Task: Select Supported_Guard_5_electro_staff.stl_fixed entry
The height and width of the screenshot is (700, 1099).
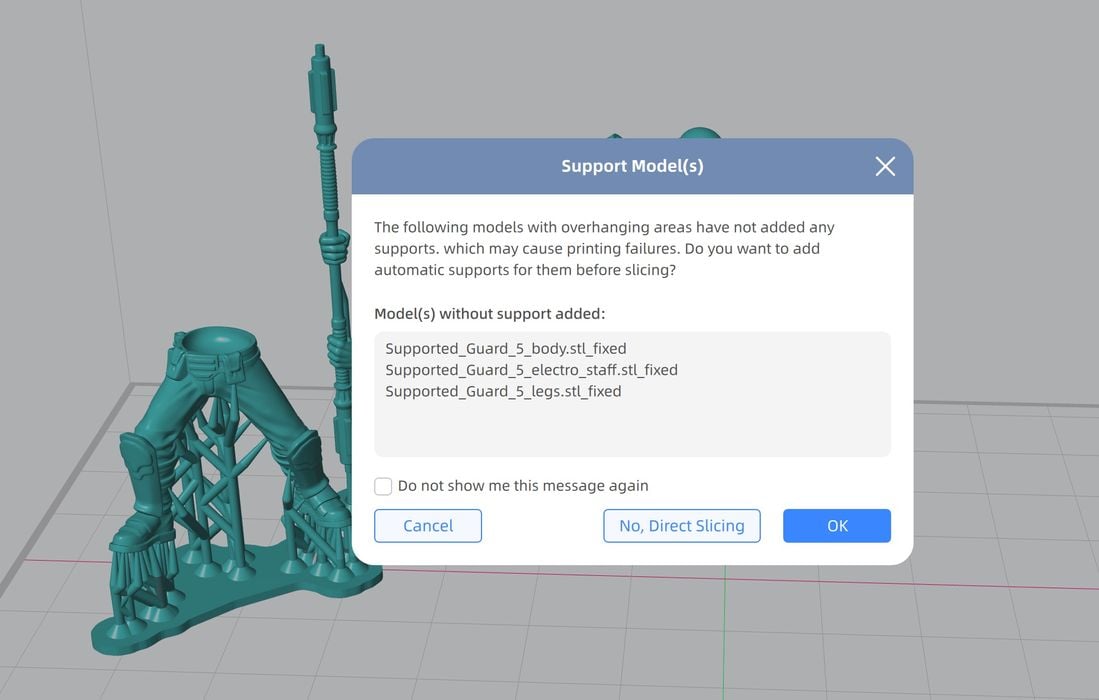Action: tap(531, 370)
